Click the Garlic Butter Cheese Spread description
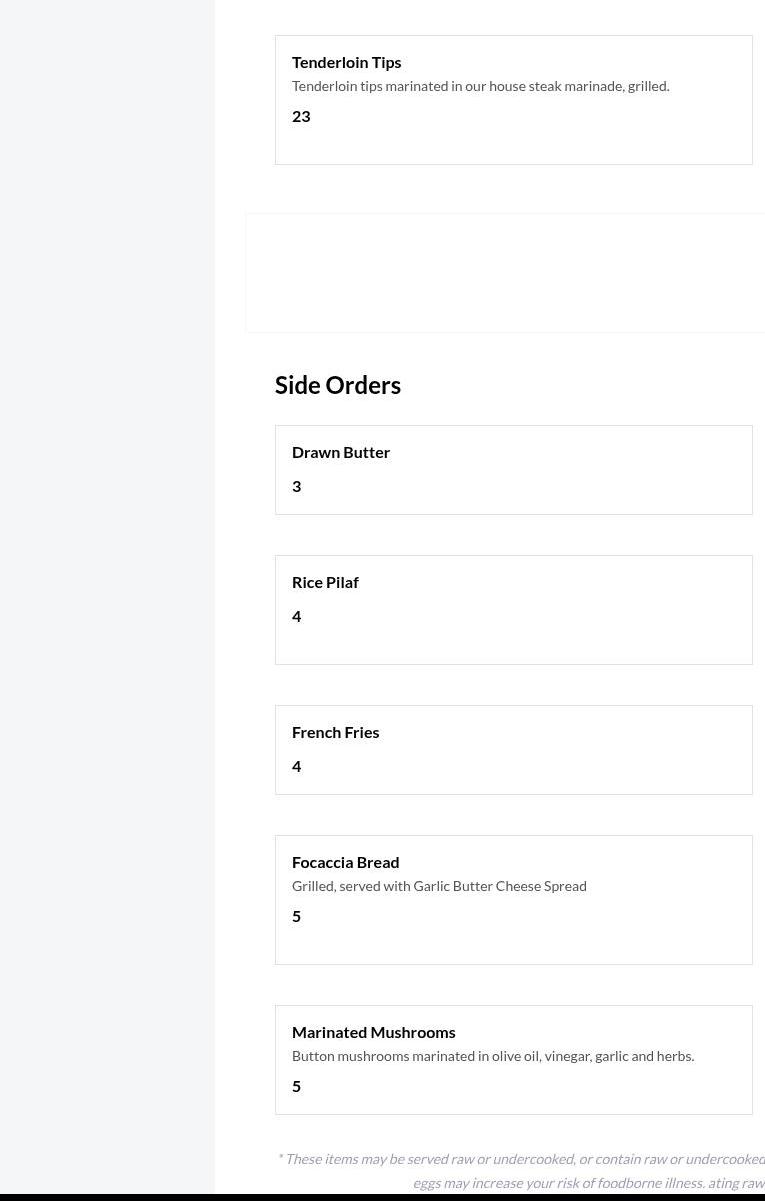 coord(439,886)
